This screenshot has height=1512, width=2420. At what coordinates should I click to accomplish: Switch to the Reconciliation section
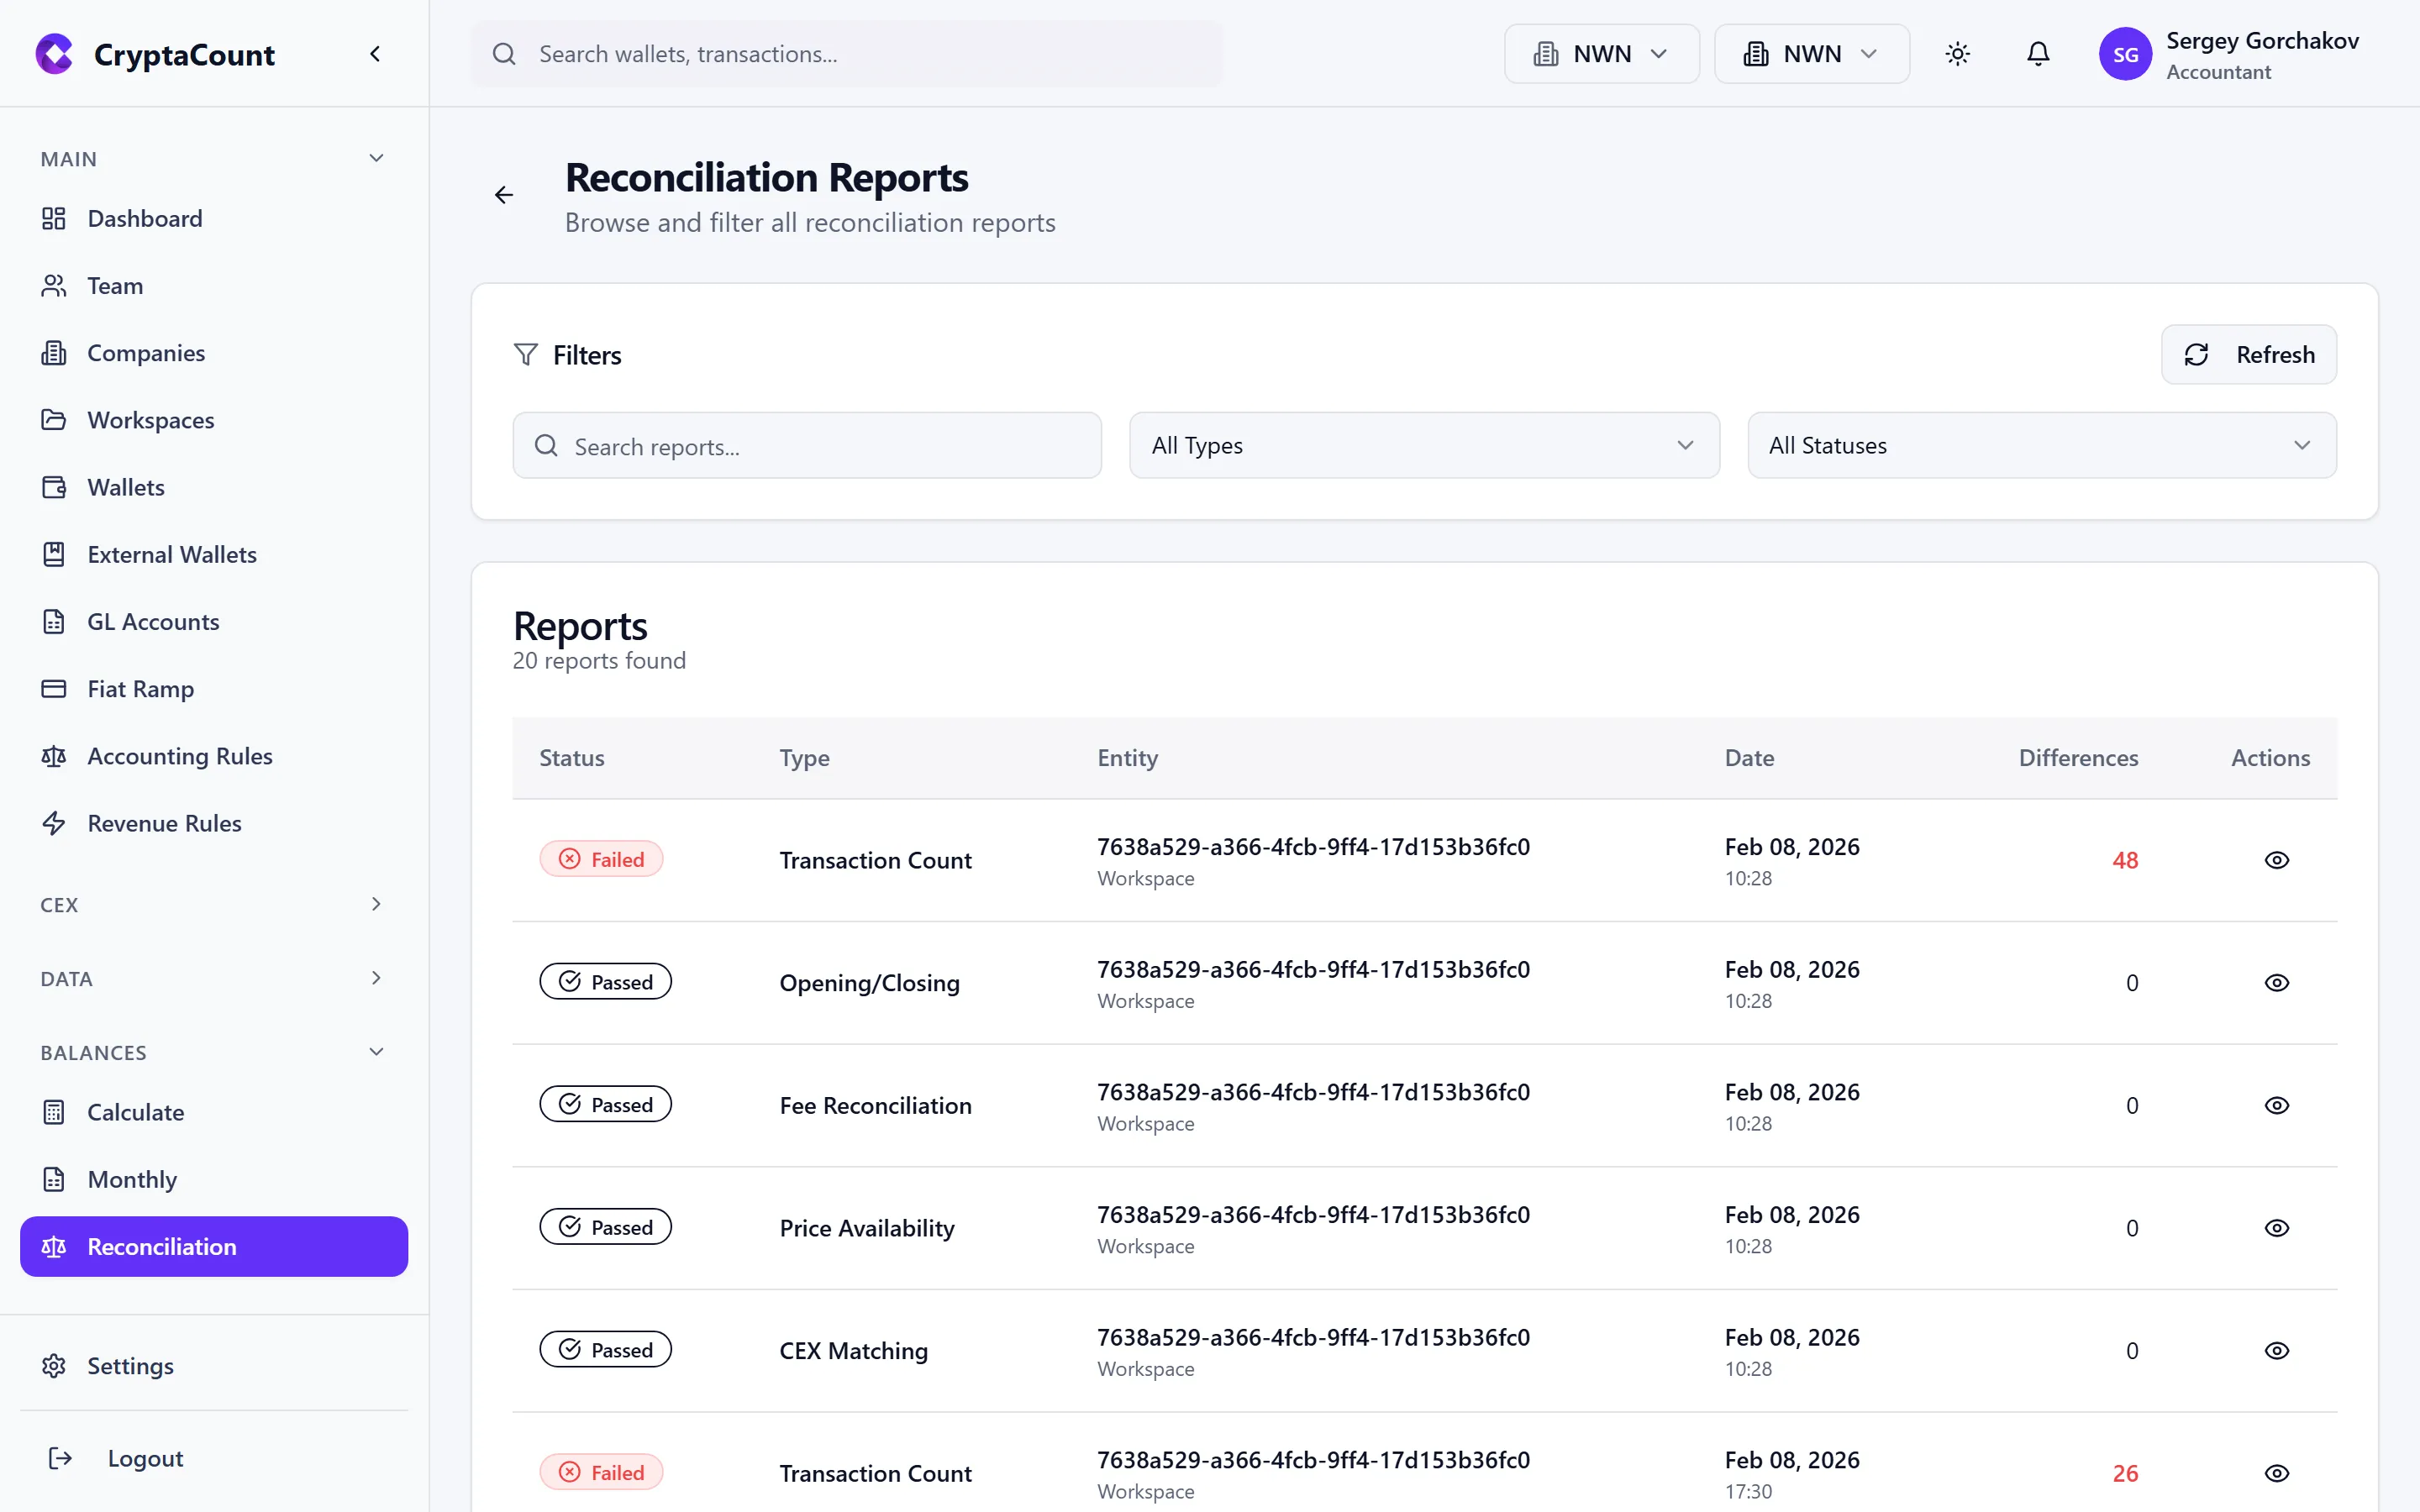click(162, 1246)
